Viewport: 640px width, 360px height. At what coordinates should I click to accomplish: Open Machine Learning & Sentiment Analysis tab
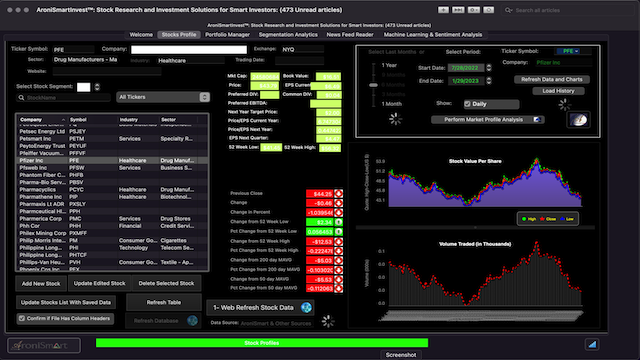coord(433,35)
